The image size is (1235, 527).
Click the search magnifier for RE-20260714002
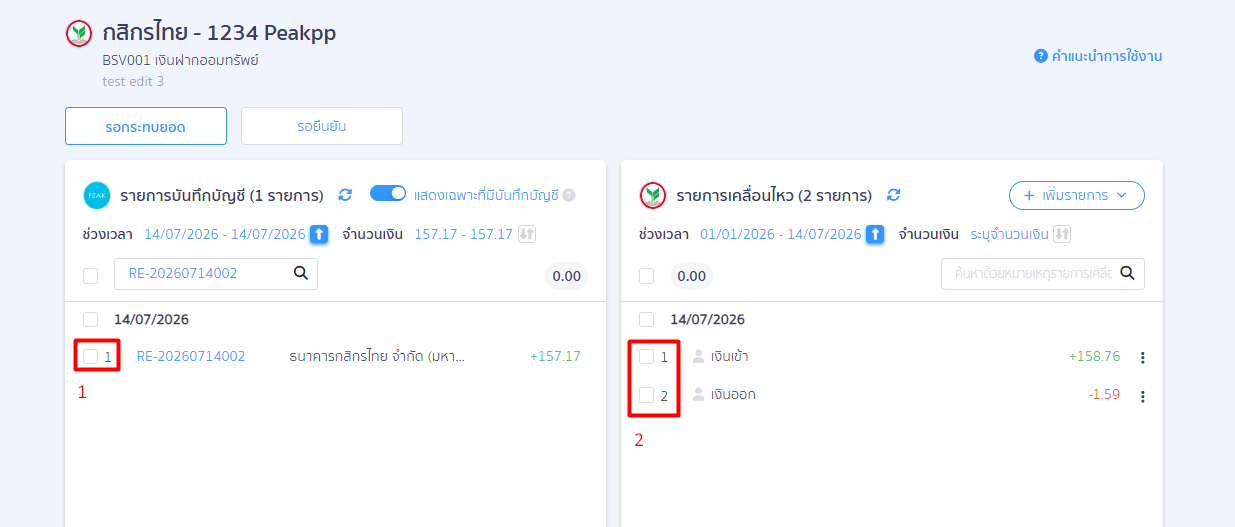point(301,273)
